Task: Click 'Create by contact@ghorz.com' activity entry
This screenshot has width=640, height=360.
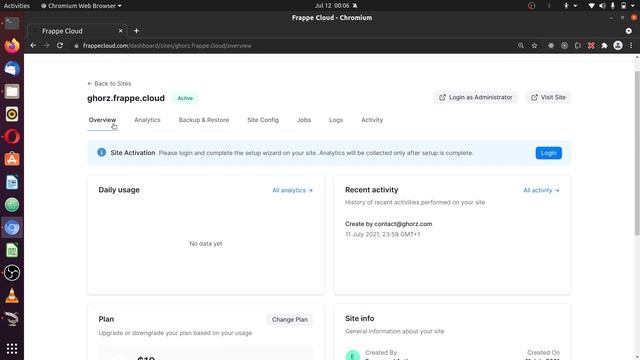Action: (x=389, y=224)
